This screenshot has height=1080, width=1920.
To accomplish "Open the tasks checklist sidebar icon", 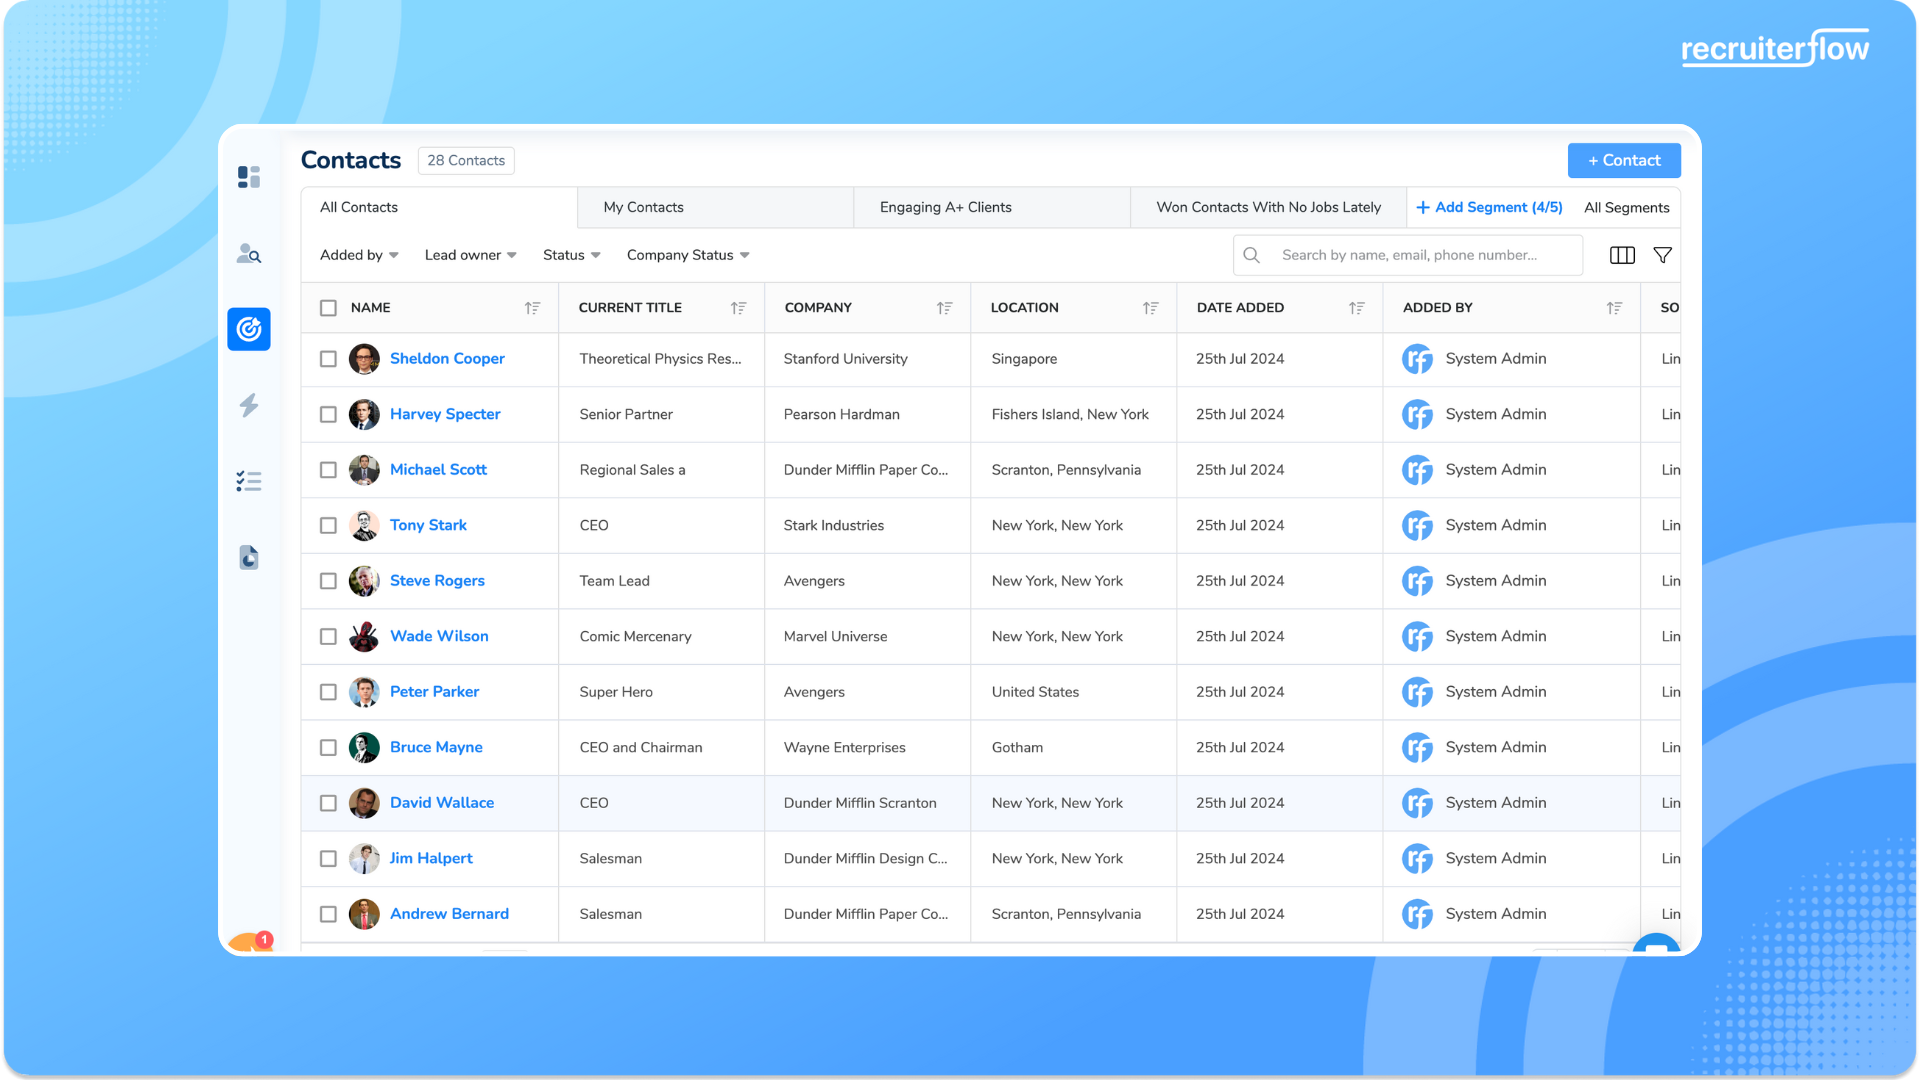I will click(249, 482).
